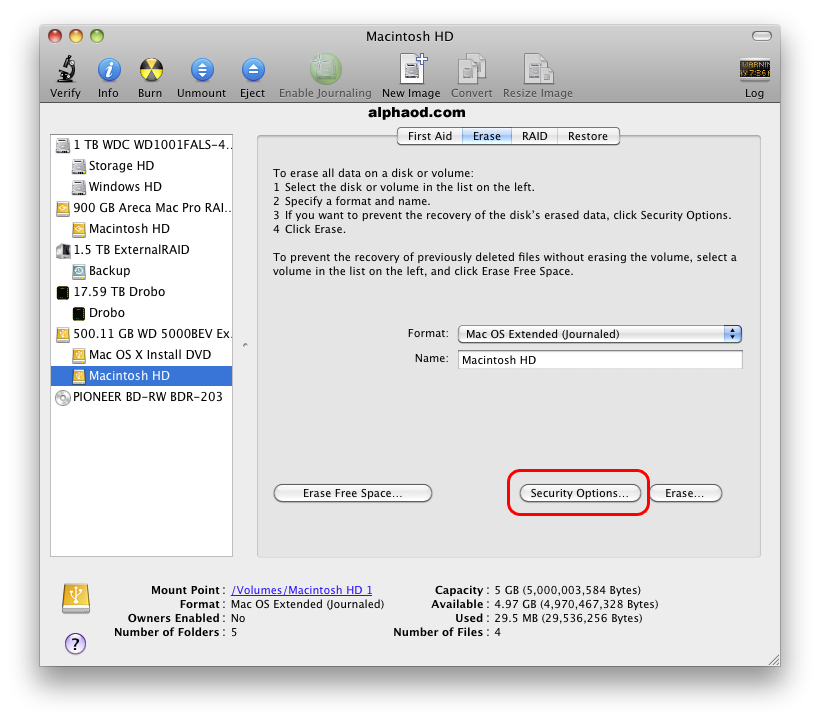Select the Drobo volume

(x=142, y=313)
